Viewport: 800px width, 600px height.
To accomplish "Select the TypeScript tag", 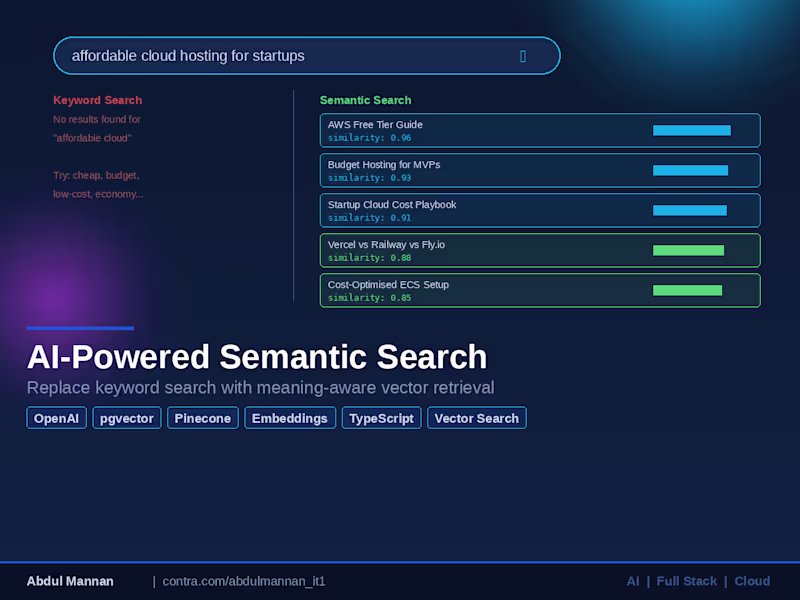I will click(x=382, y=418).
